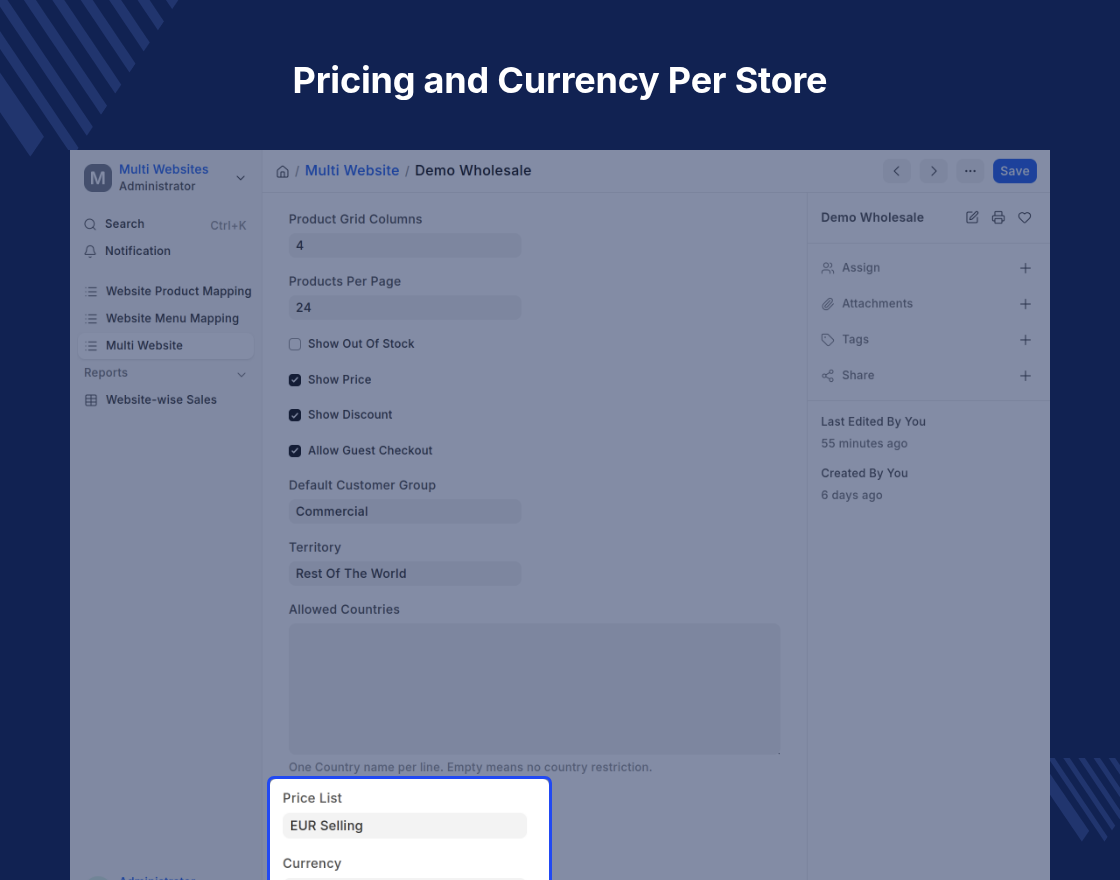Click Multi Websites workspace title
1120x880 pixels.
(164, 169)
